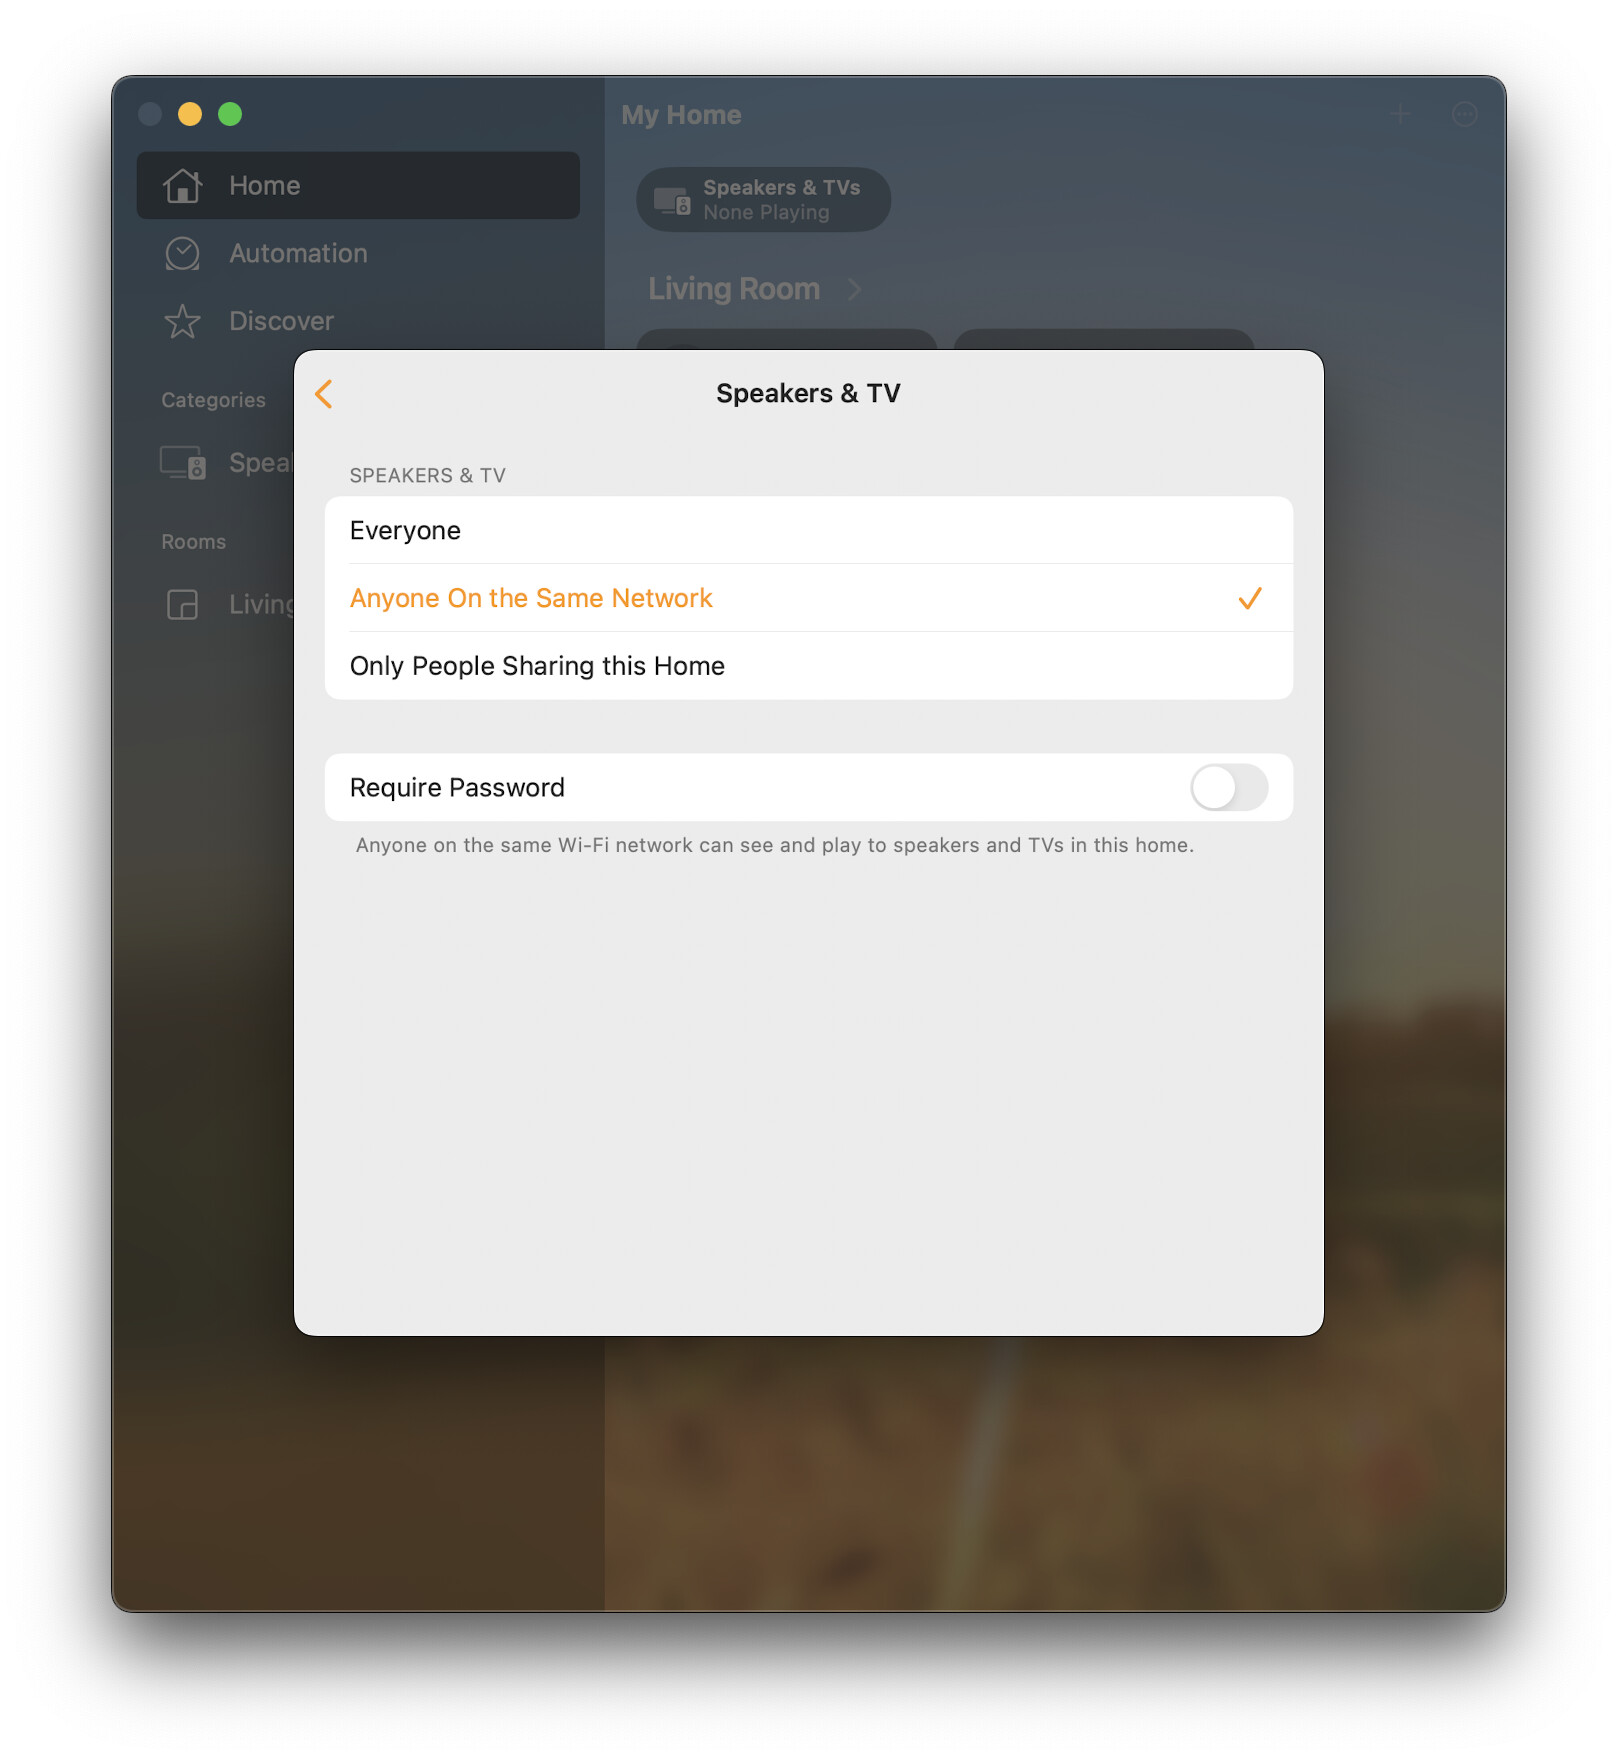Click the Discover star icon
This screenshot has height=1760, width=1618.
pos(183,322)
